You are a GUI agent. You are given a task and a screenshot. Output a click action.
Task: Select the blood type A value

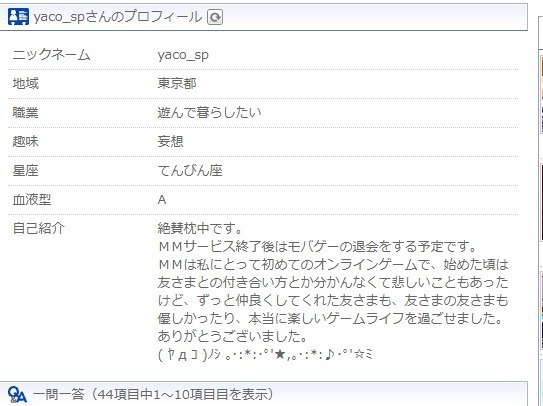click(x=162, y=200)
